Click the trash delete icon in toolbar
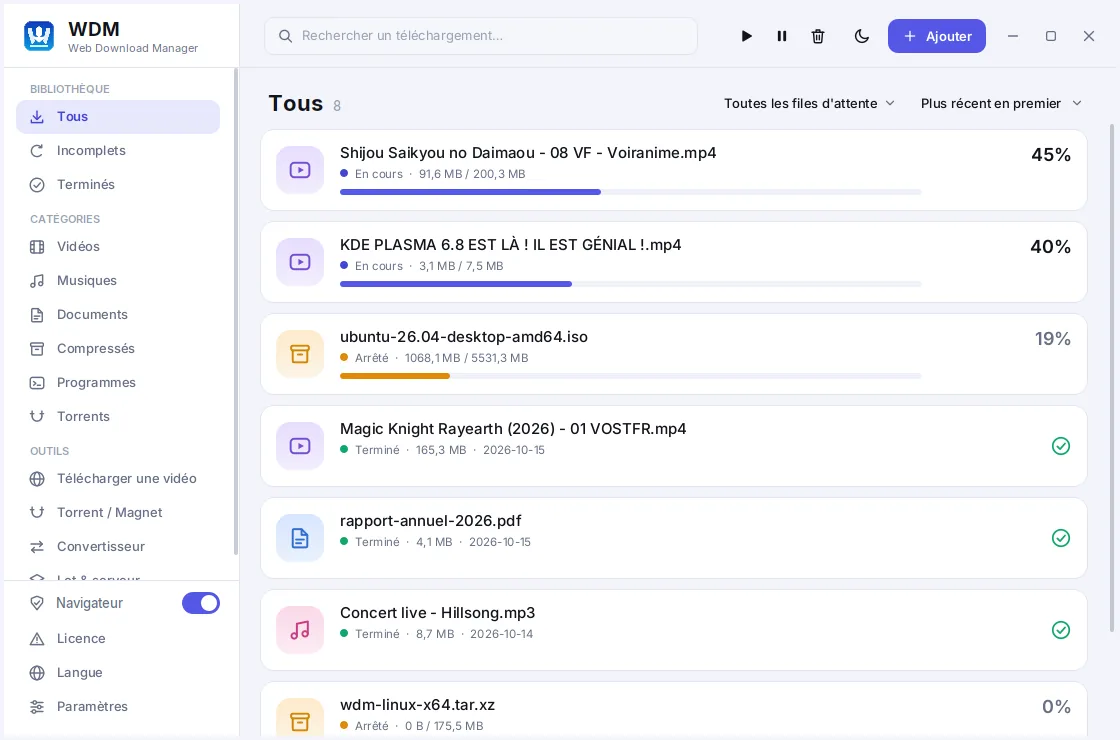The height and width of the screenshot is (740, 1120). pos(818,36)
